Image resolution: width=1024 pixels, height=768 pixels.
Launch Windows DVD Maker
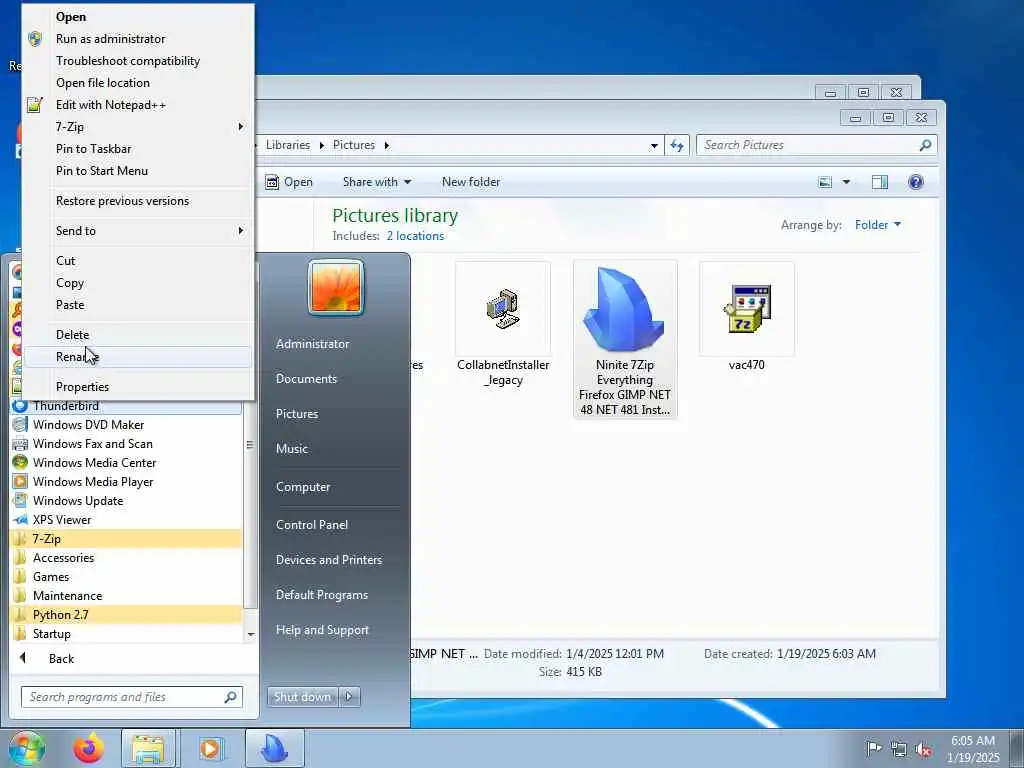point(126,425)
